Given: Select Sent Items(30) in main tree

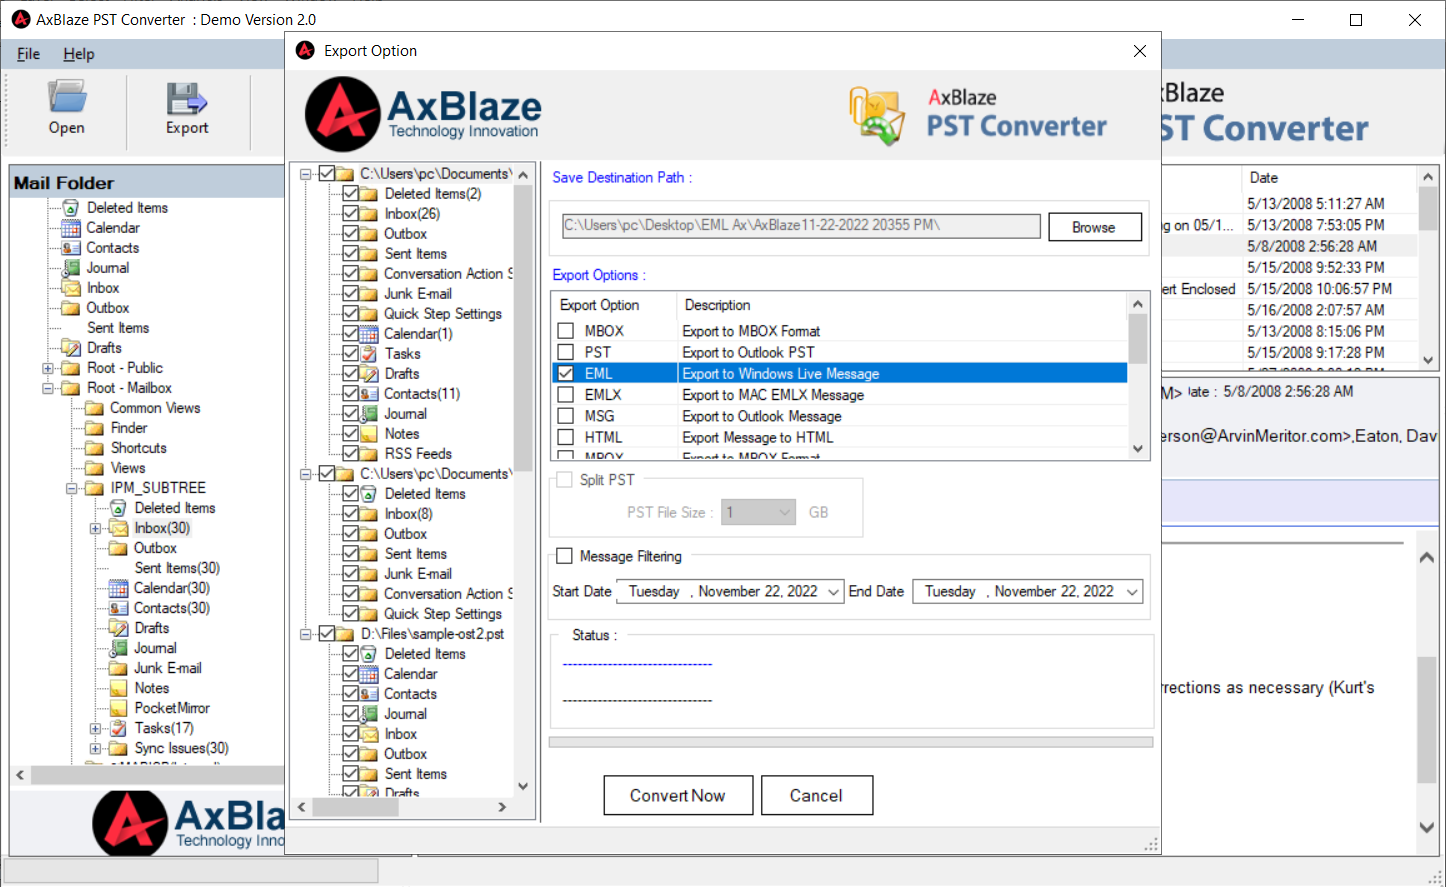Looking at the screenshot, I should (x=177, y=568).
